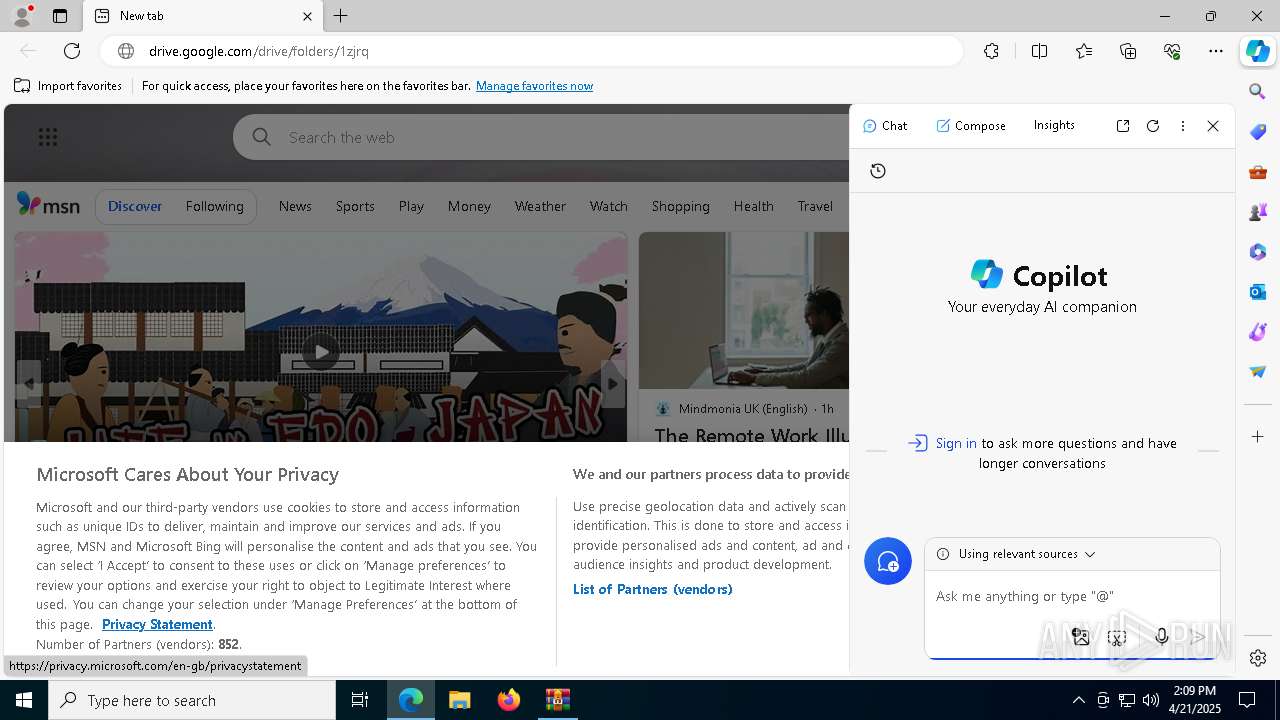Add an image to Copilot prompt
Screen dimensions: 1280x720
(x=1080, y=636)
